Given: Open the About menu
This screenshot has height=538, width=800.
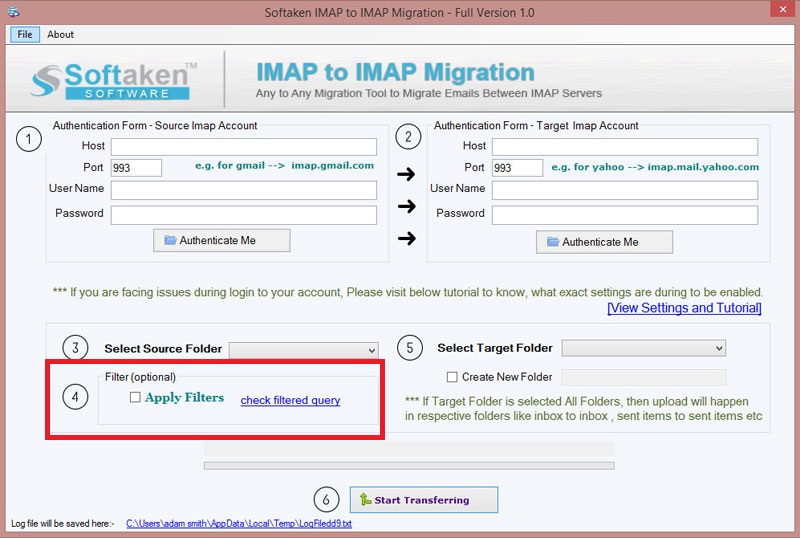Looking at the screenshot, I should [x=60, y=34].
